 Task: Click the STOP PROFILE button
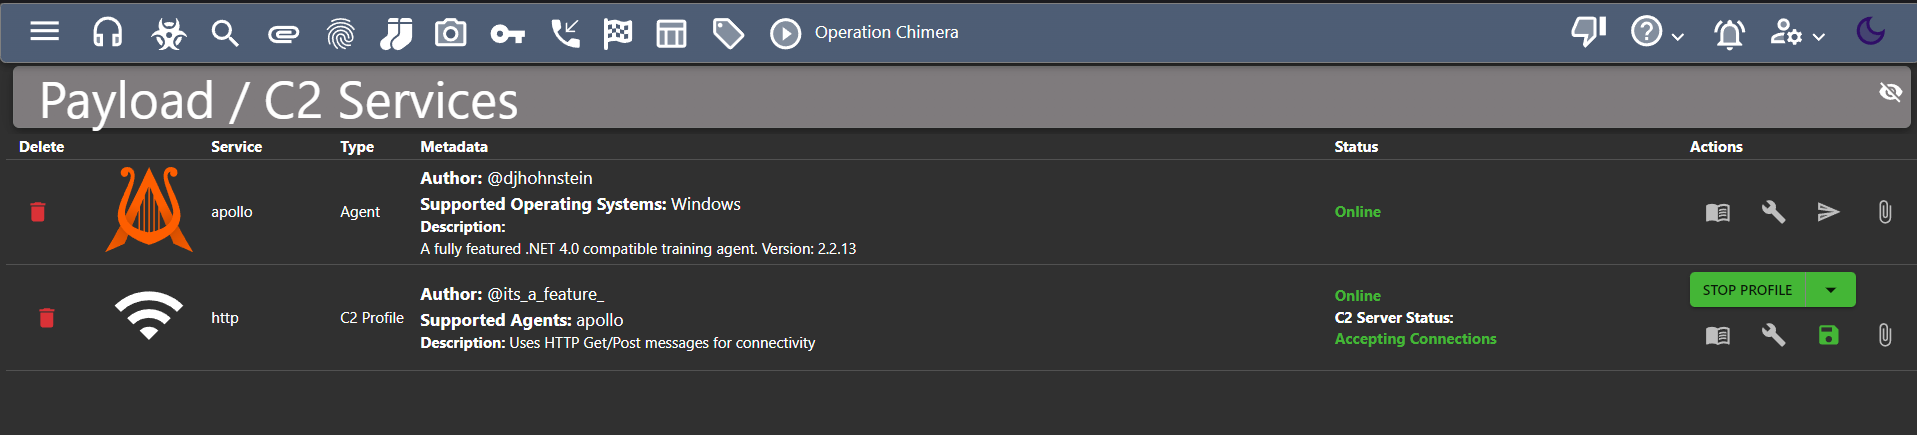(x=1747, y=290)
